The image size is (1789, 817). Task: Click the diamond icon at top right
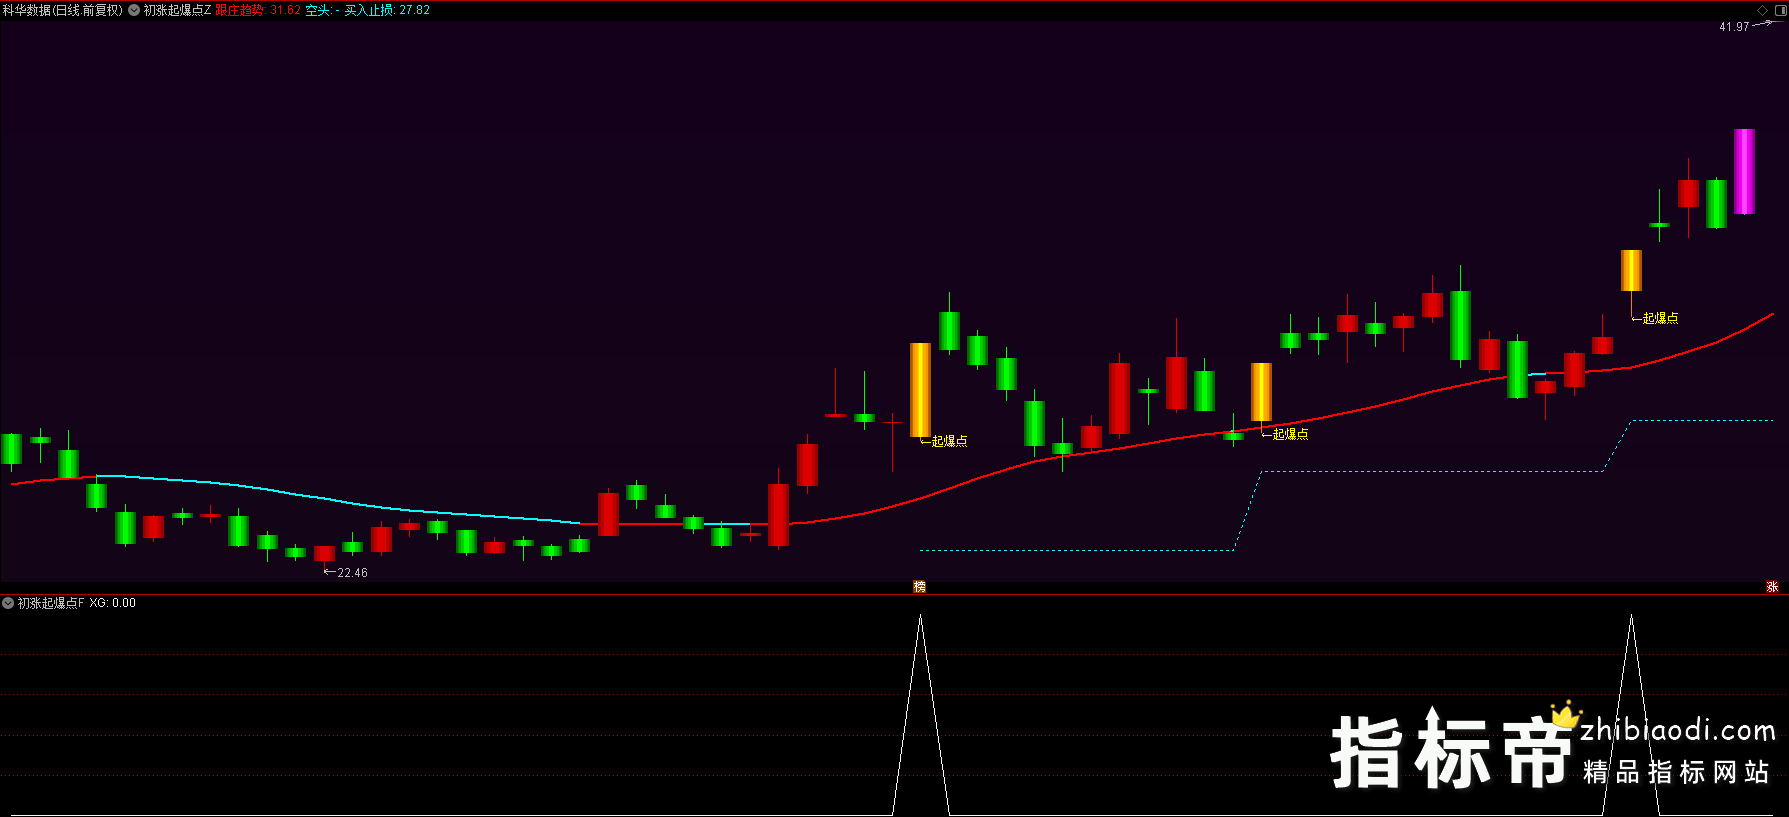click(1762, 10)
